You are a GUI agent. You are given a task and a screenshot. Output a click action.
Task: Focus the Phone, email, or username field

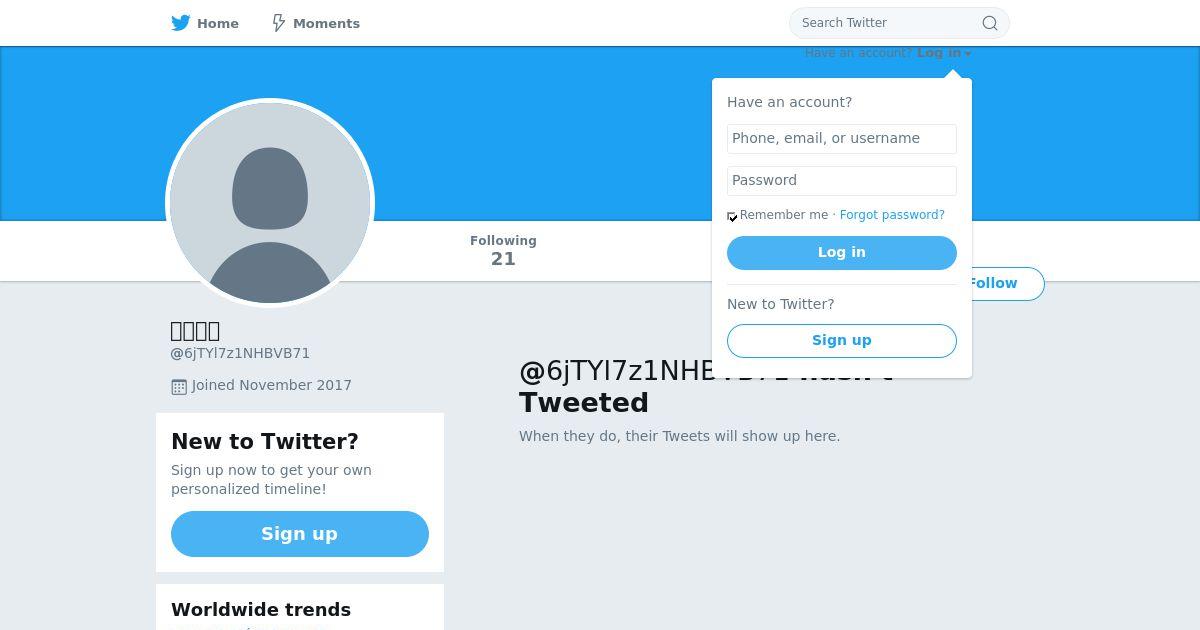pos(842,139)
